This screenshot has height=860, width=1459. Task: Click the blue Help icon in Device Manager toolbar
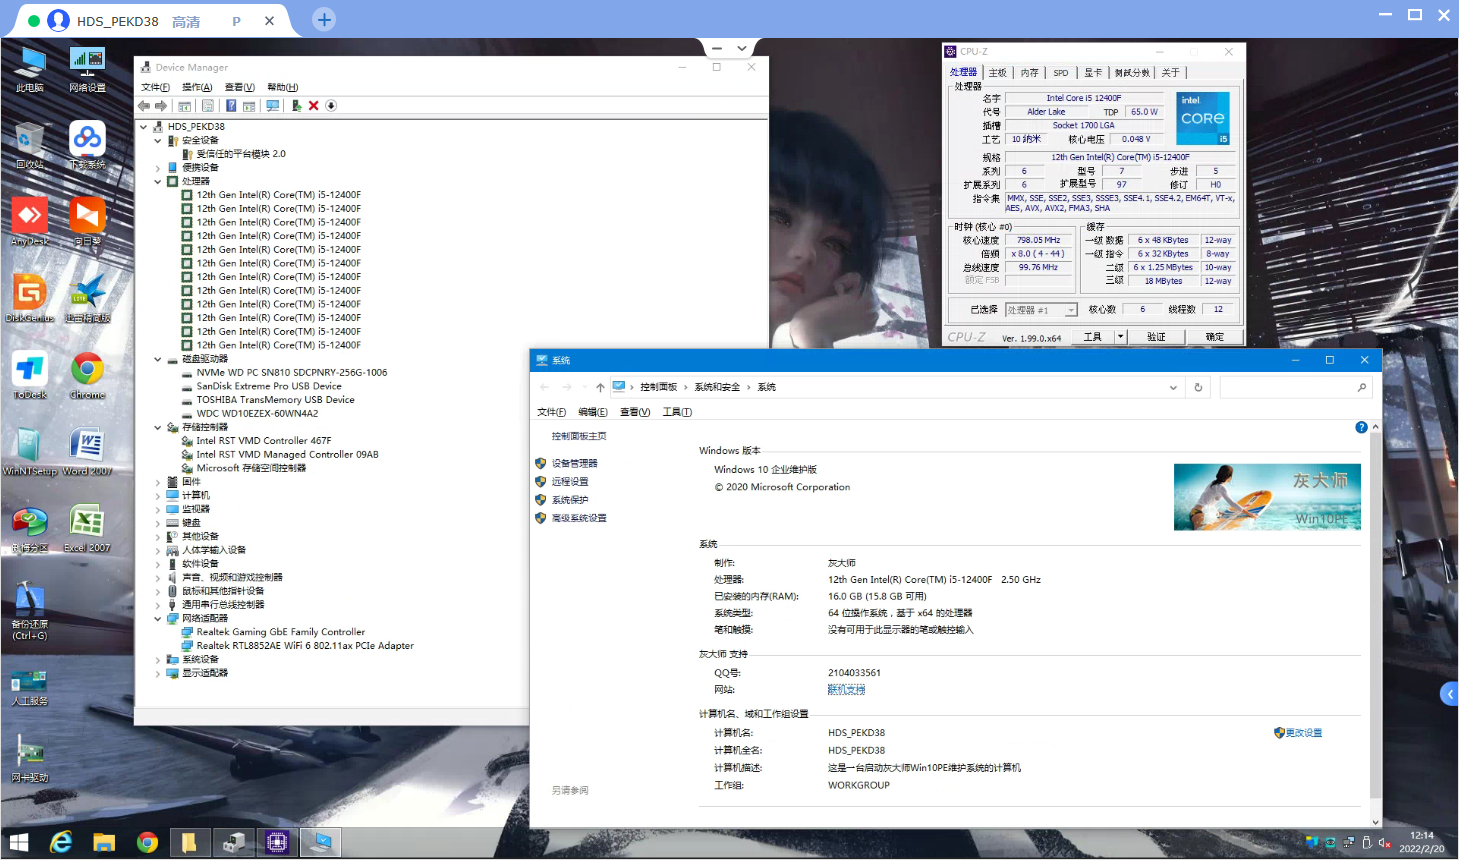click(x=231, y=106)
